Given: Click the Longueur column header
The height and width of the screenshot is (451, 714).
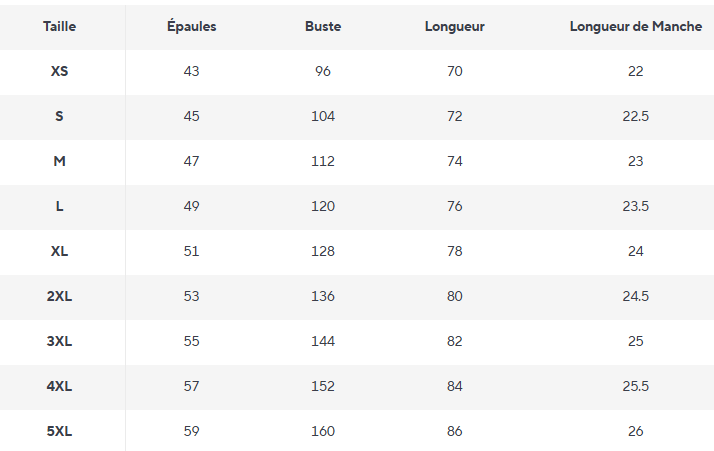Looking at the screenshot, I should click(454, 27).
